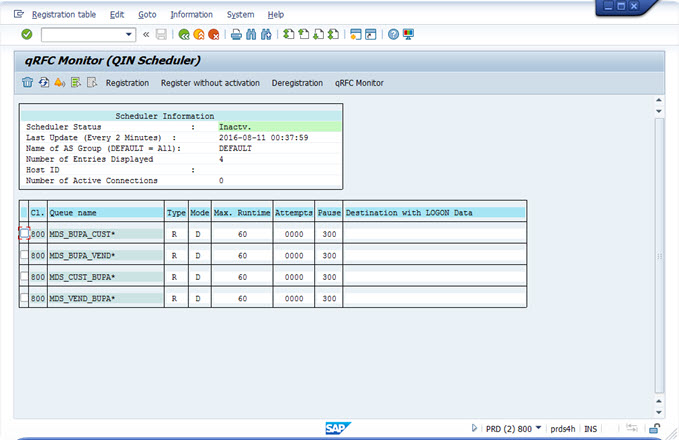Click the orange Exit icon
This screenshot has width=679, height=440.
point(199,34)
